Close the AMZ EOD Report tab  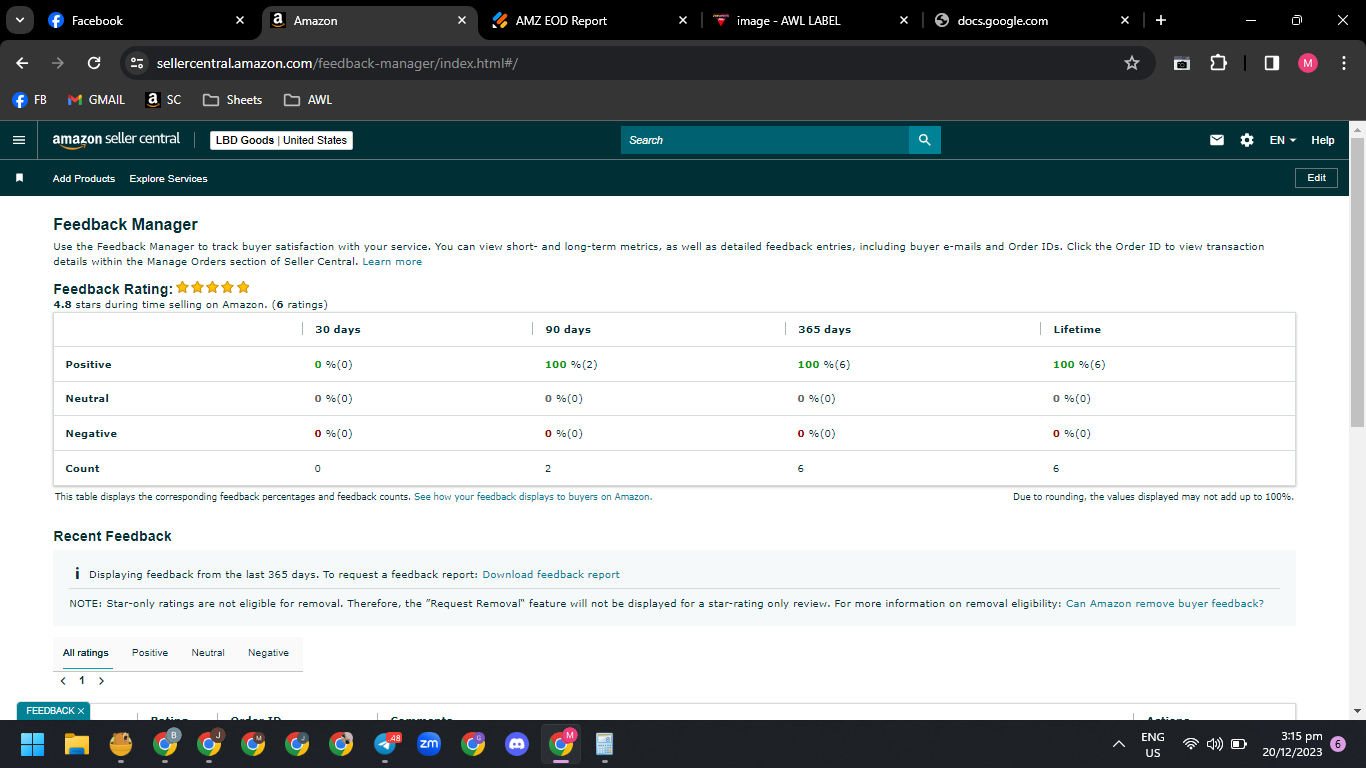pos(683,20)
